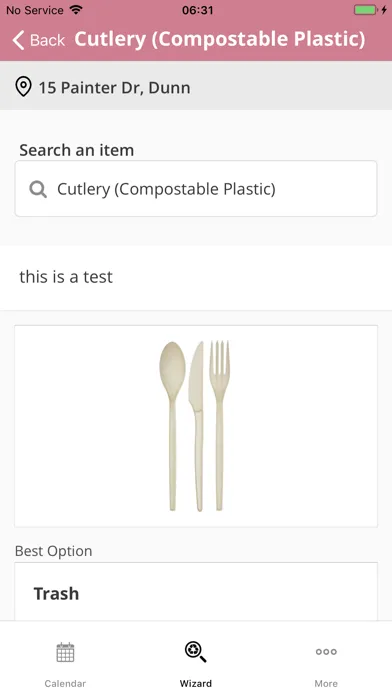Tap the recycling wizard magnifier icon
The width and height of the screenshot is (392, 696).
coord(195,652)
